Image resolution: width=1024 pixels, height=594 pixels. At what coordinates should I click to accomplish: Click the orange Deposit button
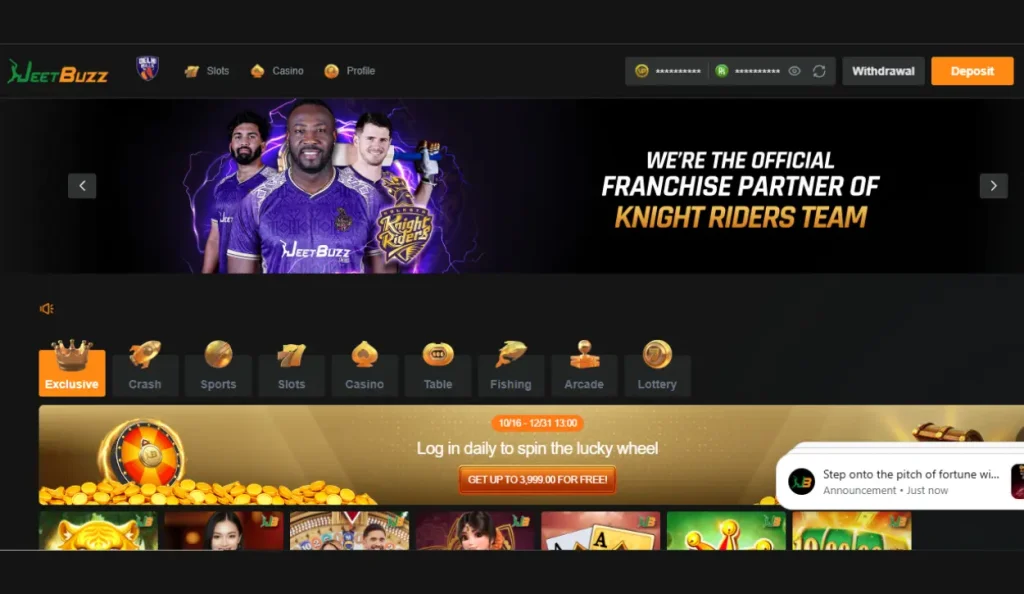coord(972,71)
